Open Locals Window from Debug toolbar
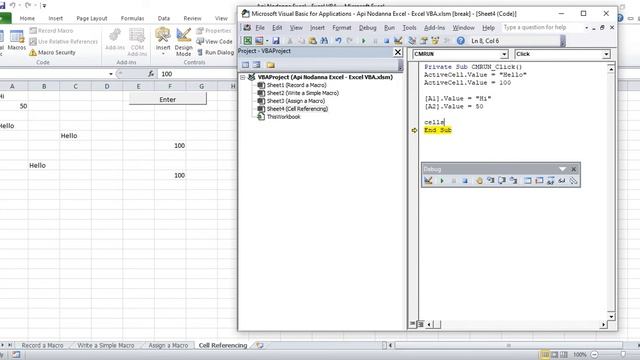Image resolution: width=640 pixels, height=360 pixels. (527, 180)
